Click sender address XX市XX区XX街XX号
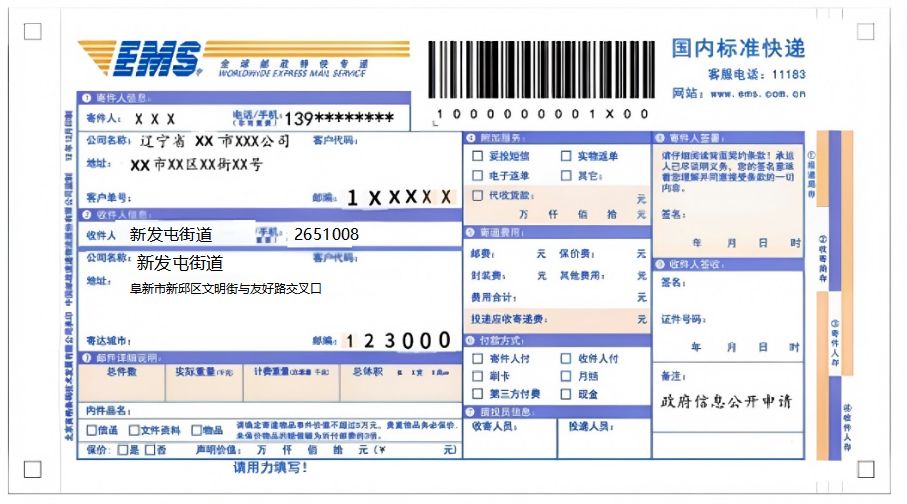907x504 pixels. 197,165
